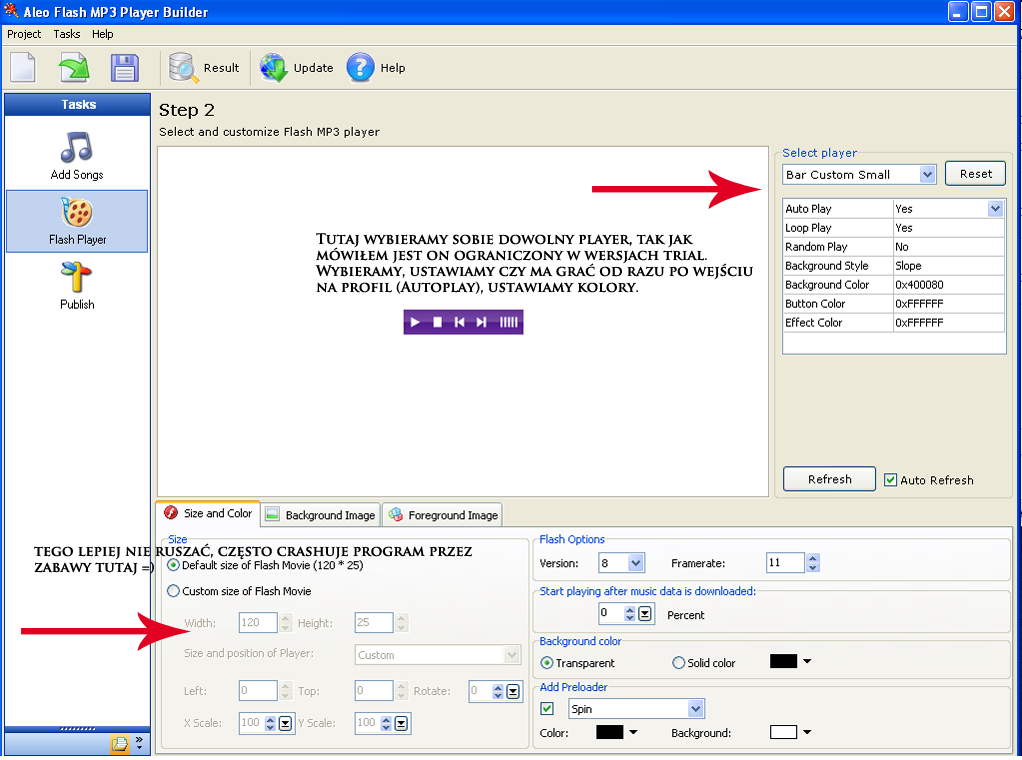
Task: Click the volume bars in the player preview
Action: tap(508, 322)
